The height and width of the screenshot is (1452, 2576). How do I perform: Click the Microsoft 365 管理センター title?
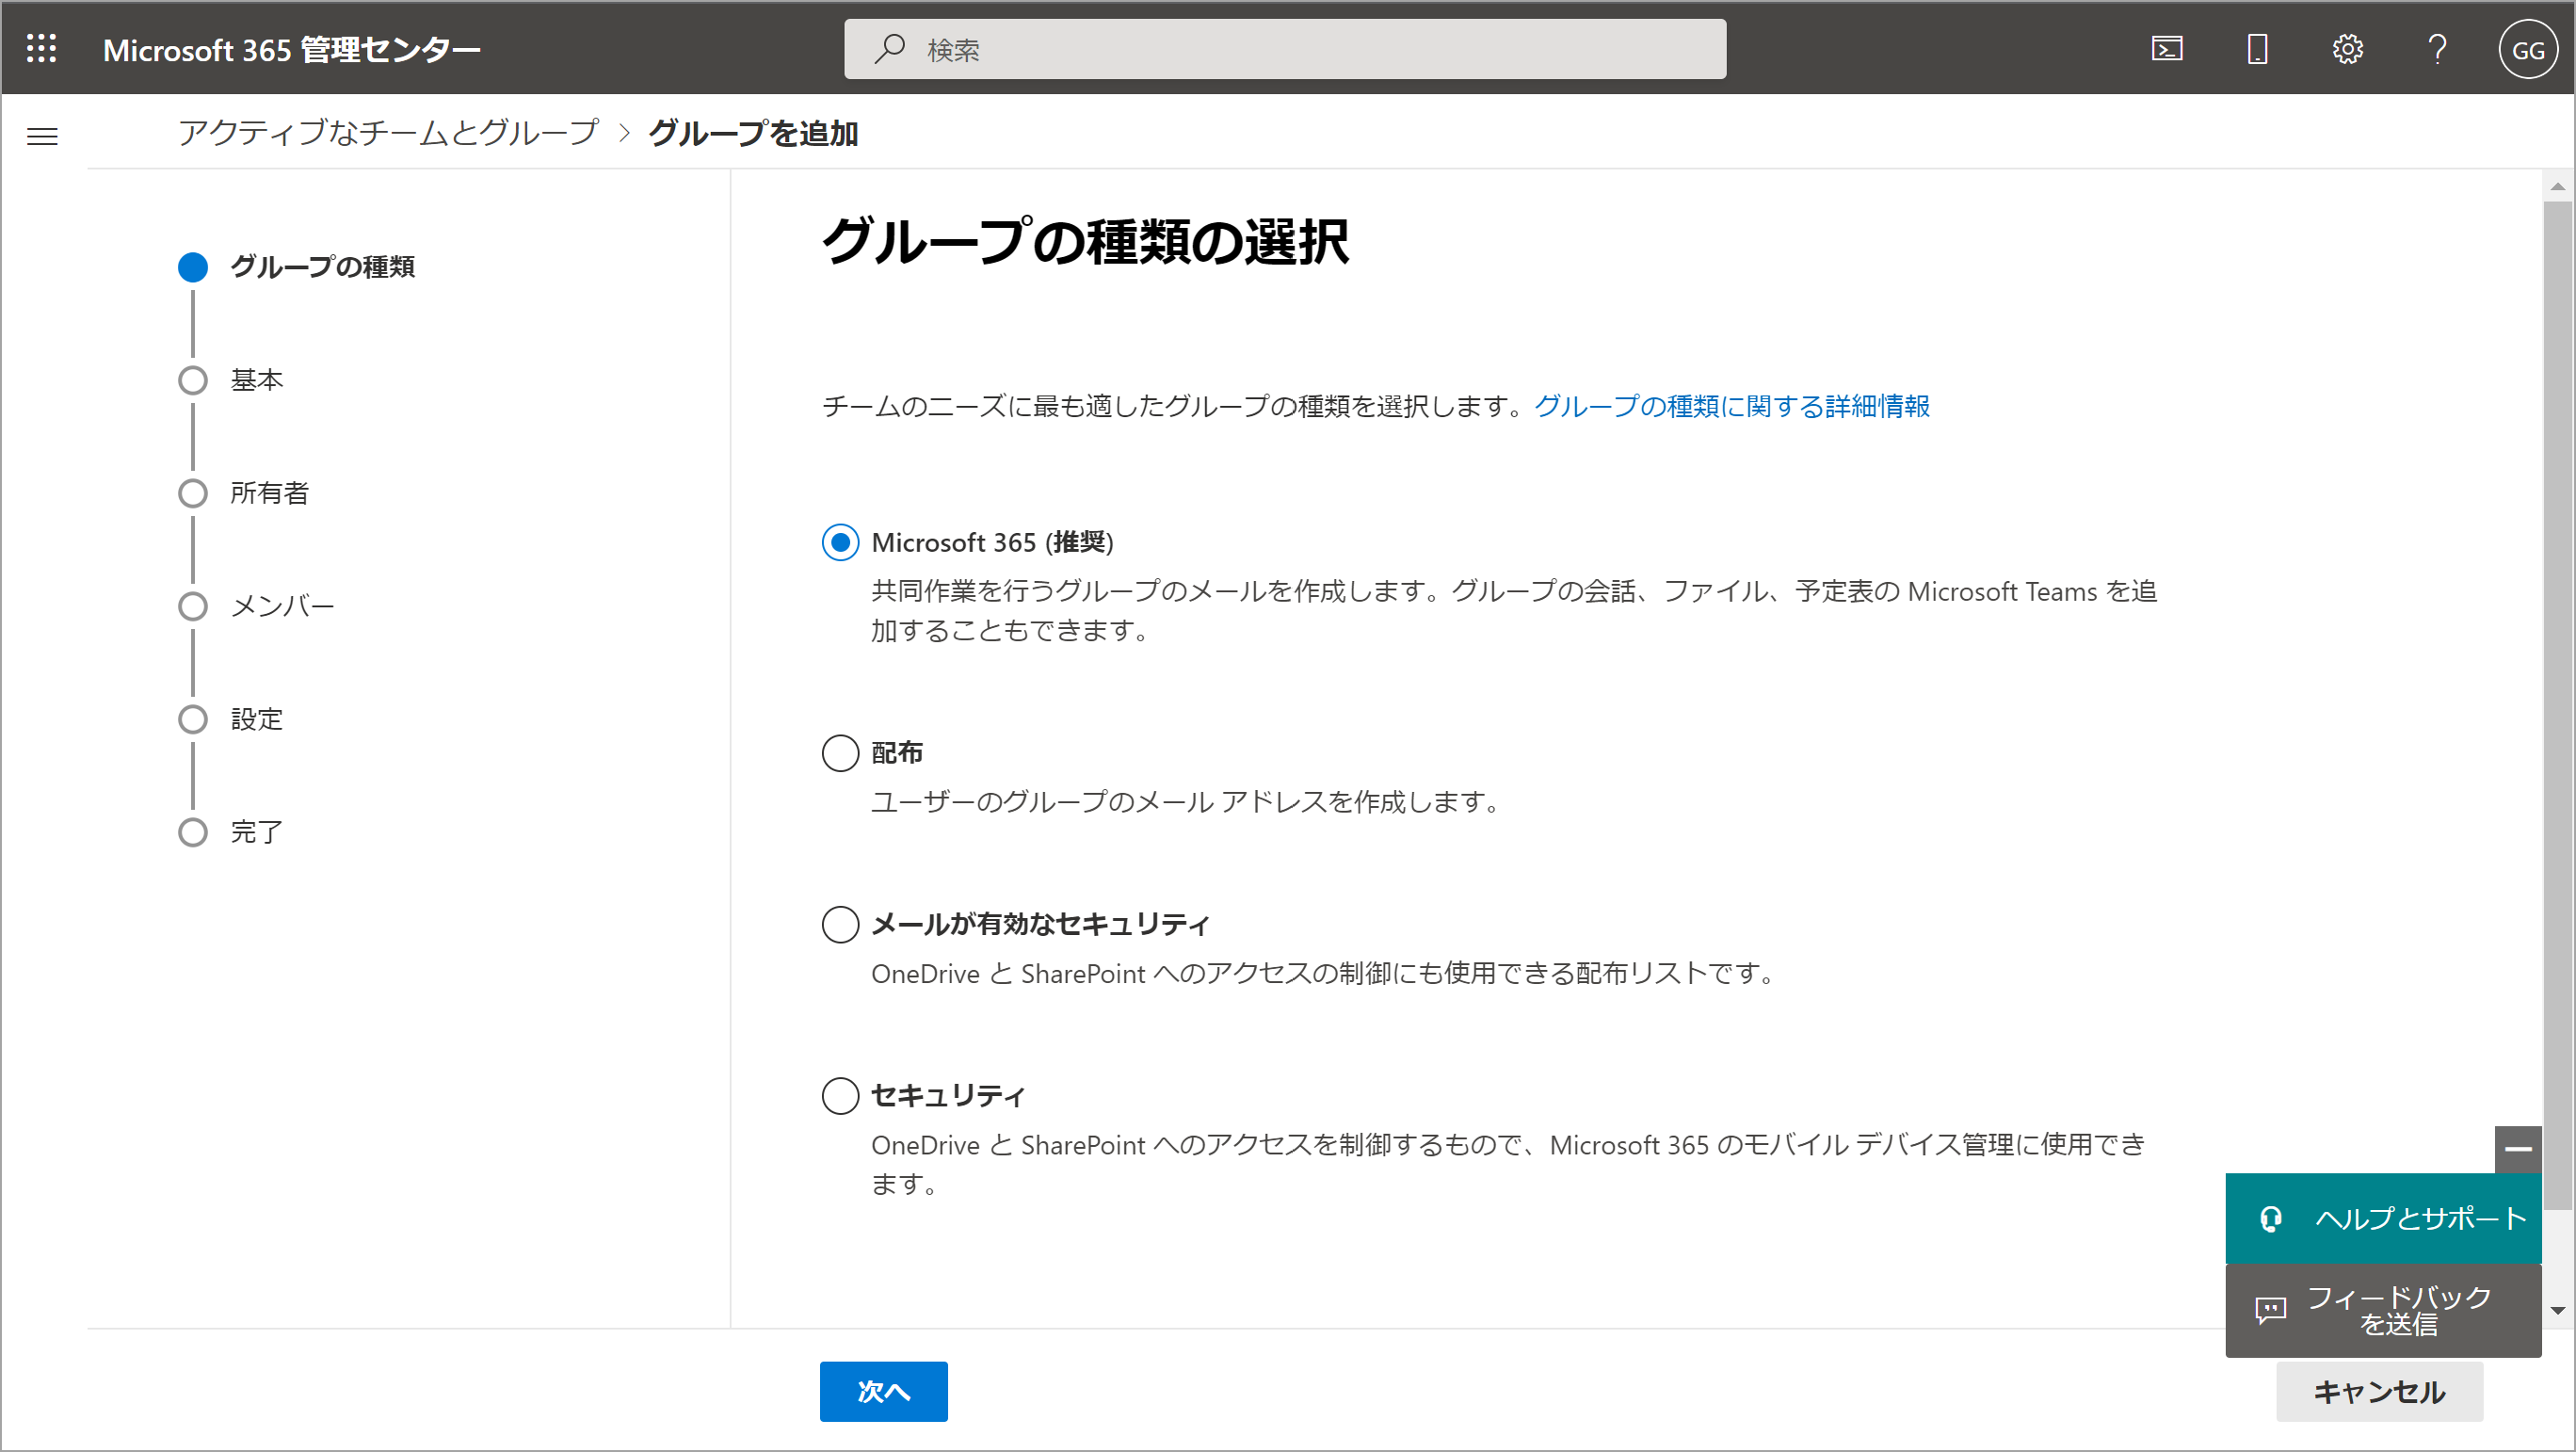(x=291, y=49)
